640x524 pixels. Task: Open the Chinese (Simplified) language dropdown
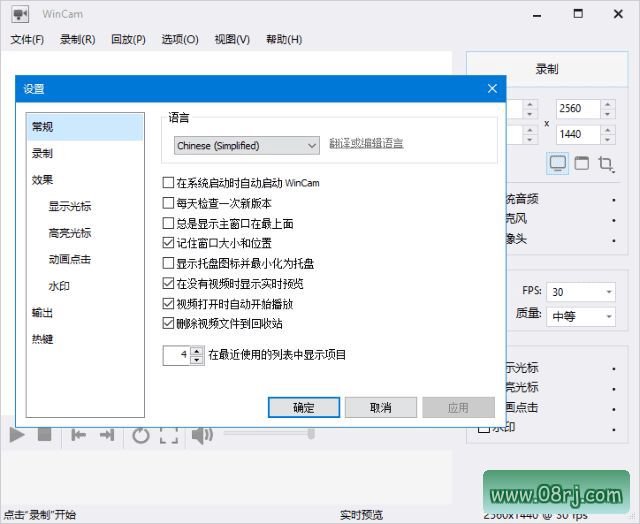pos(245,145)
